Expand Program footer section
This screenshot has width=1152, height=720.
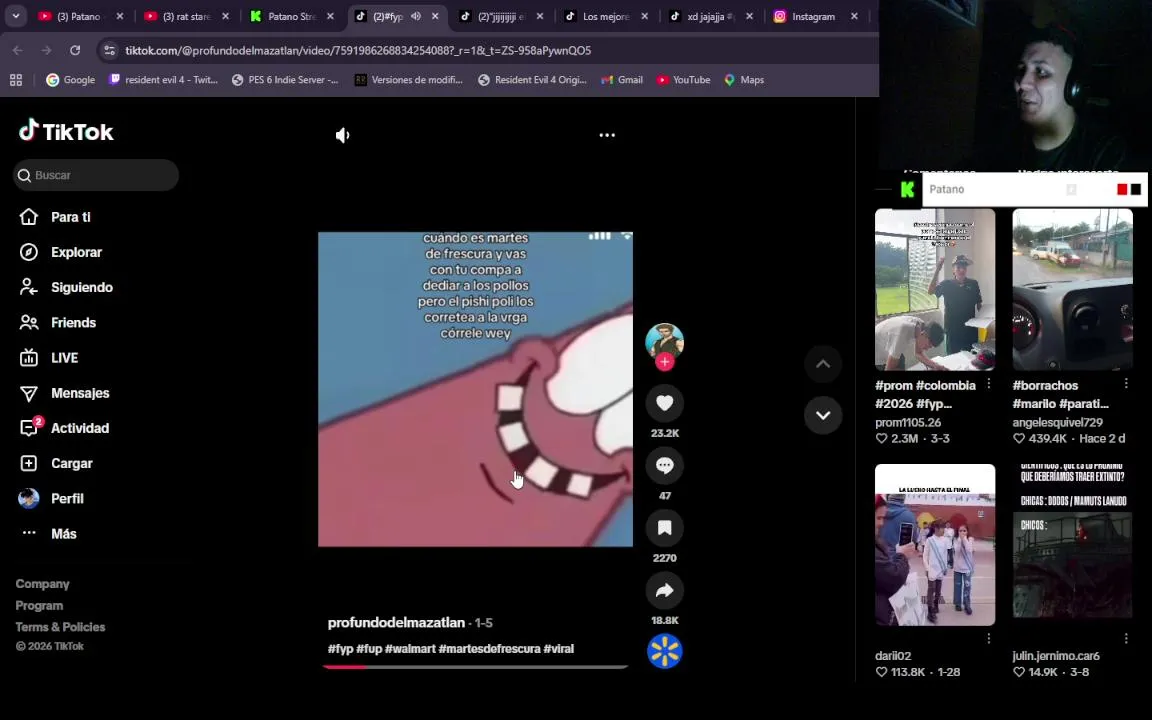click(x=39, y=605)
